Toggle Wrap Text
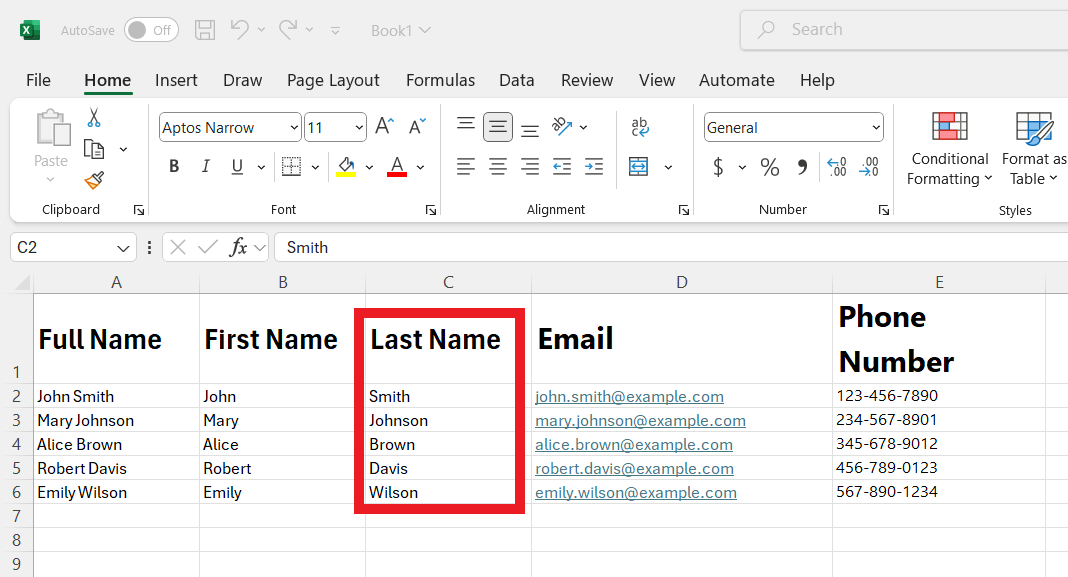 (x=640, y=127)
